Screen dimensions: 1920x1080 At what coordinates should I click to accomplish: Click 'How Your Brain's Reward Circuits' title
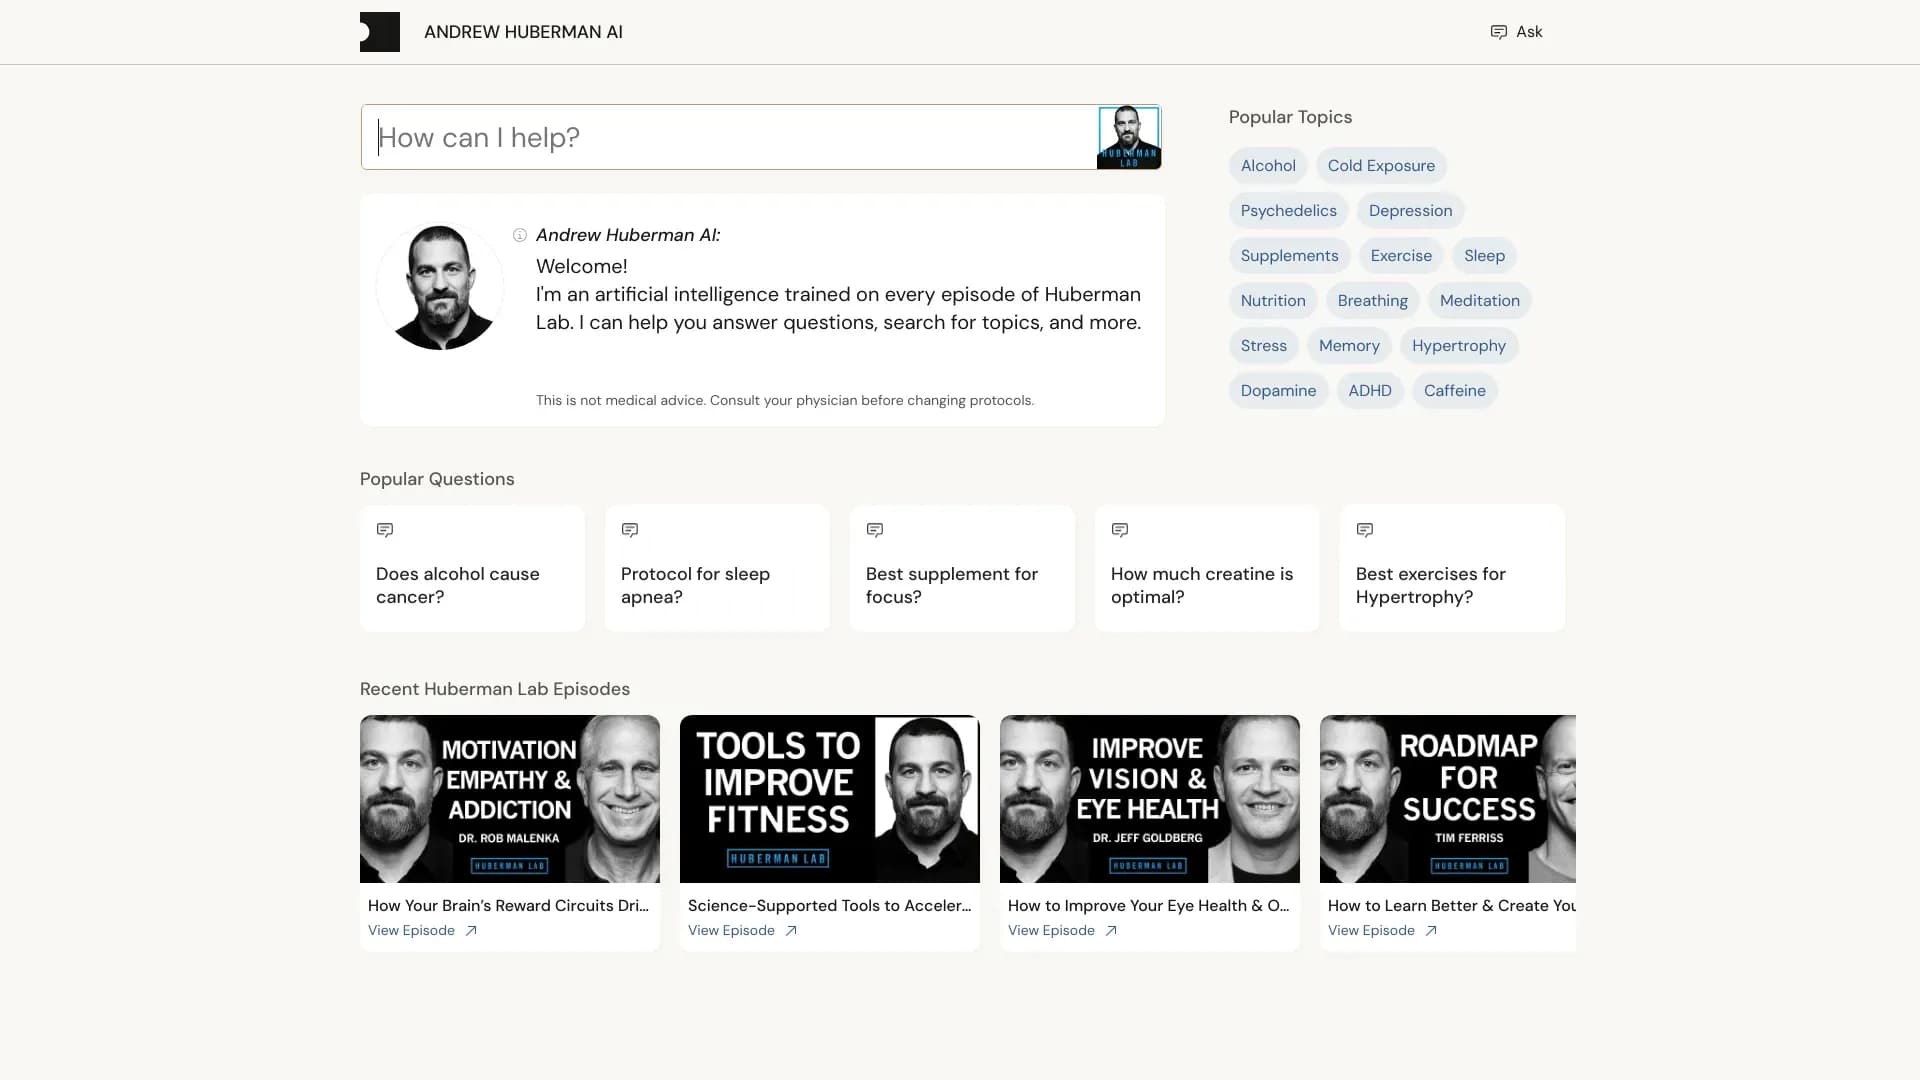tap(508, 906)
